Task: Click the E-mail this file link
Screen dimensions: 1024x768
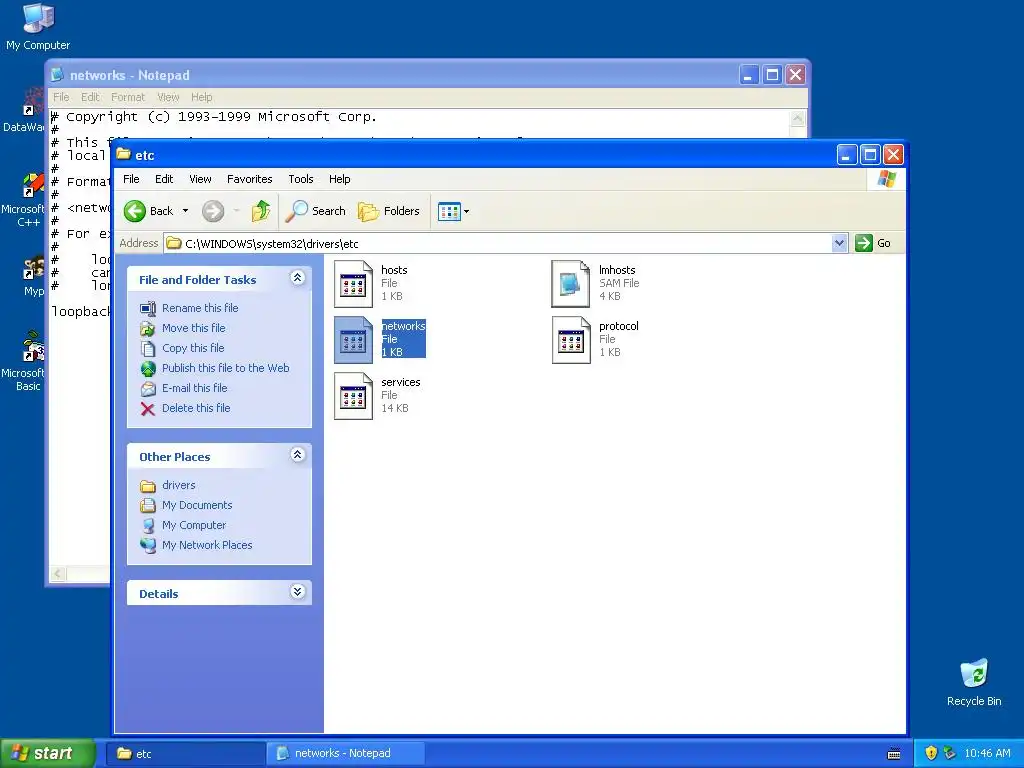Action: pyautogui.click(x=195, y=389)
